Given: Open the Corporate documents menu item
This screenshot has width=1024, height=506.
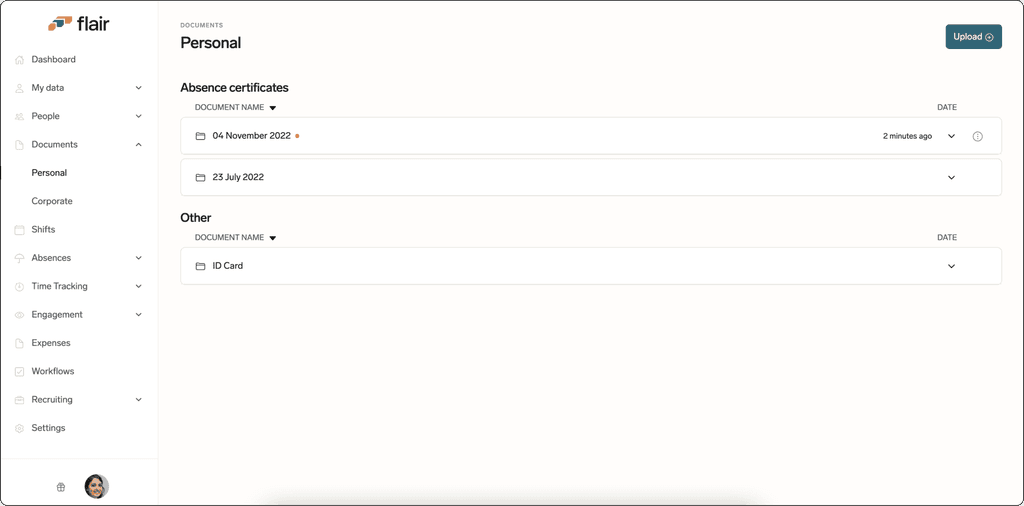Looking at the screenshot, I should [52, 201].
